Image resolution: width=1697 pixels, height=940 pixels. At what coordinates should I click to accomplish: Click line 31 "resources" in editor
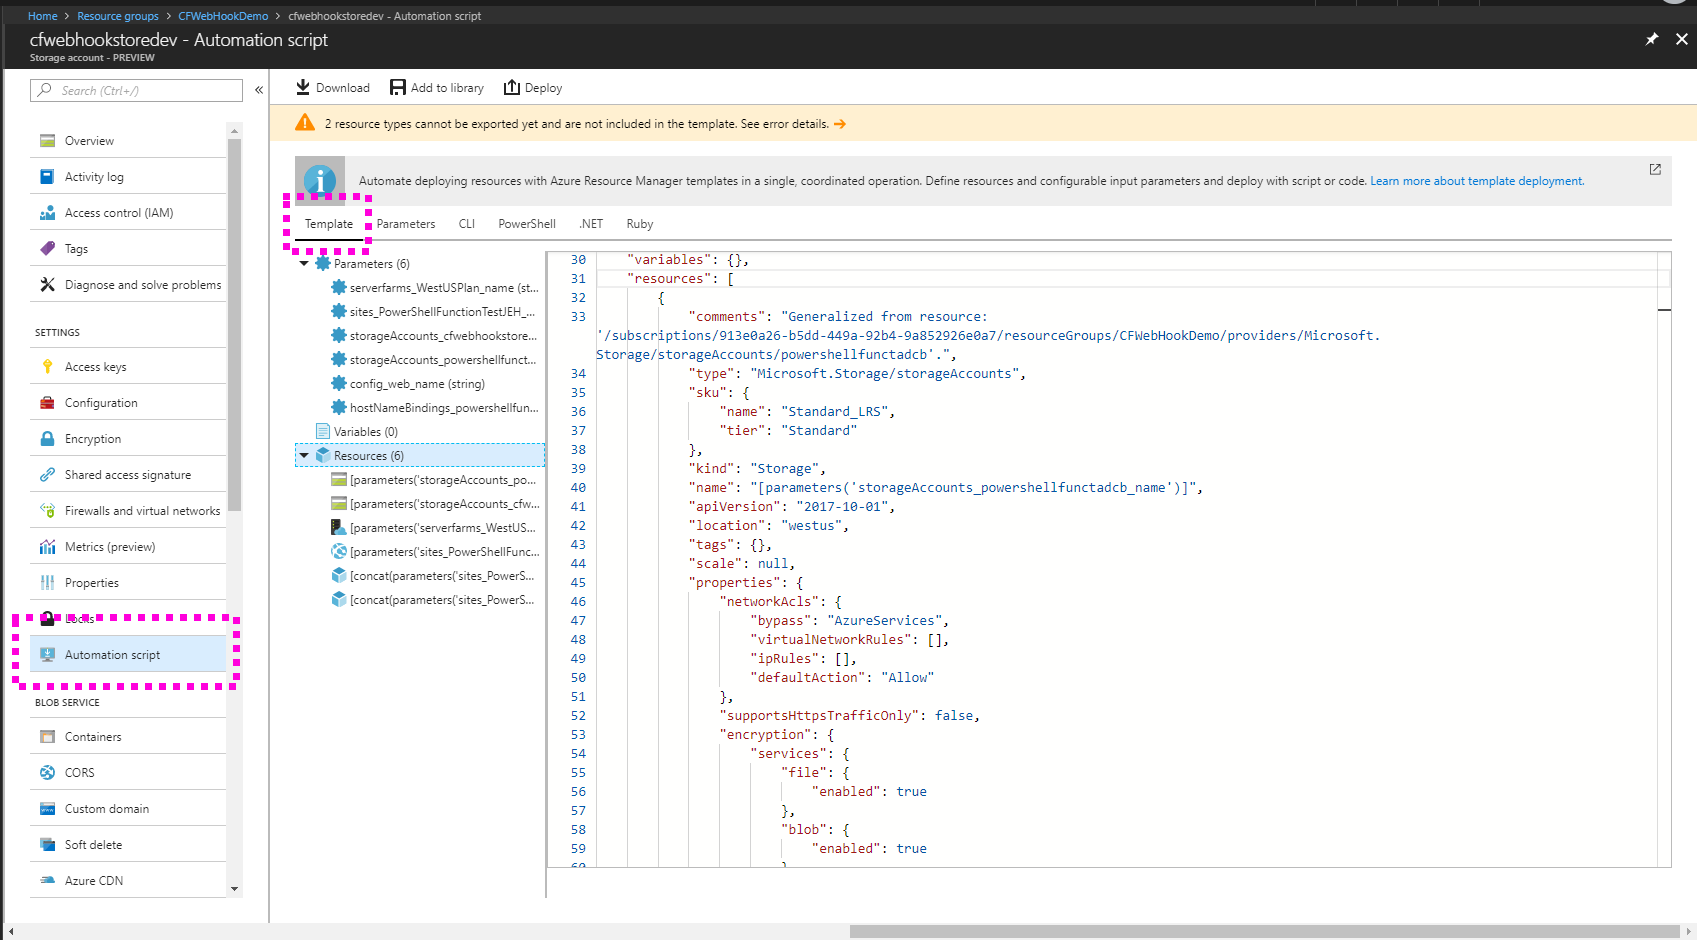[680, 279]
